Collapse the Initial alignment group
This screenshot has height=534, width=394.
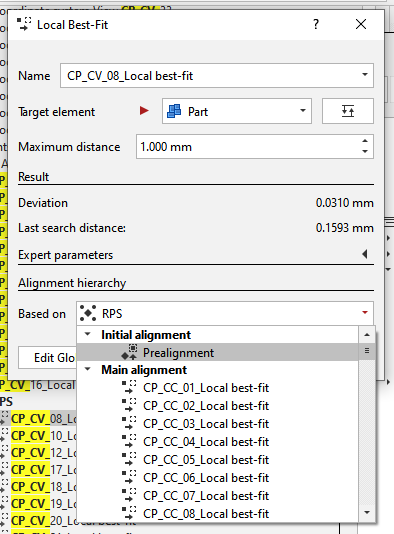[88, 334]
